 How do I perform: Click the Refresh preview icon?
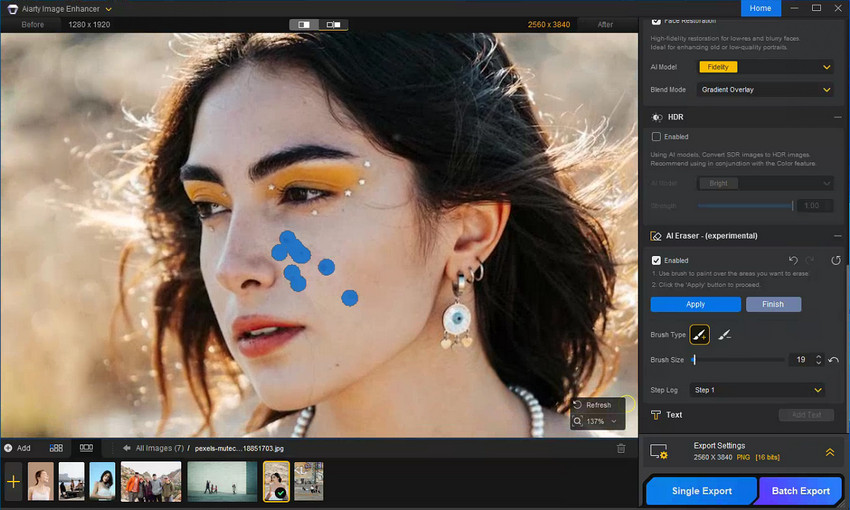(578, 405)
